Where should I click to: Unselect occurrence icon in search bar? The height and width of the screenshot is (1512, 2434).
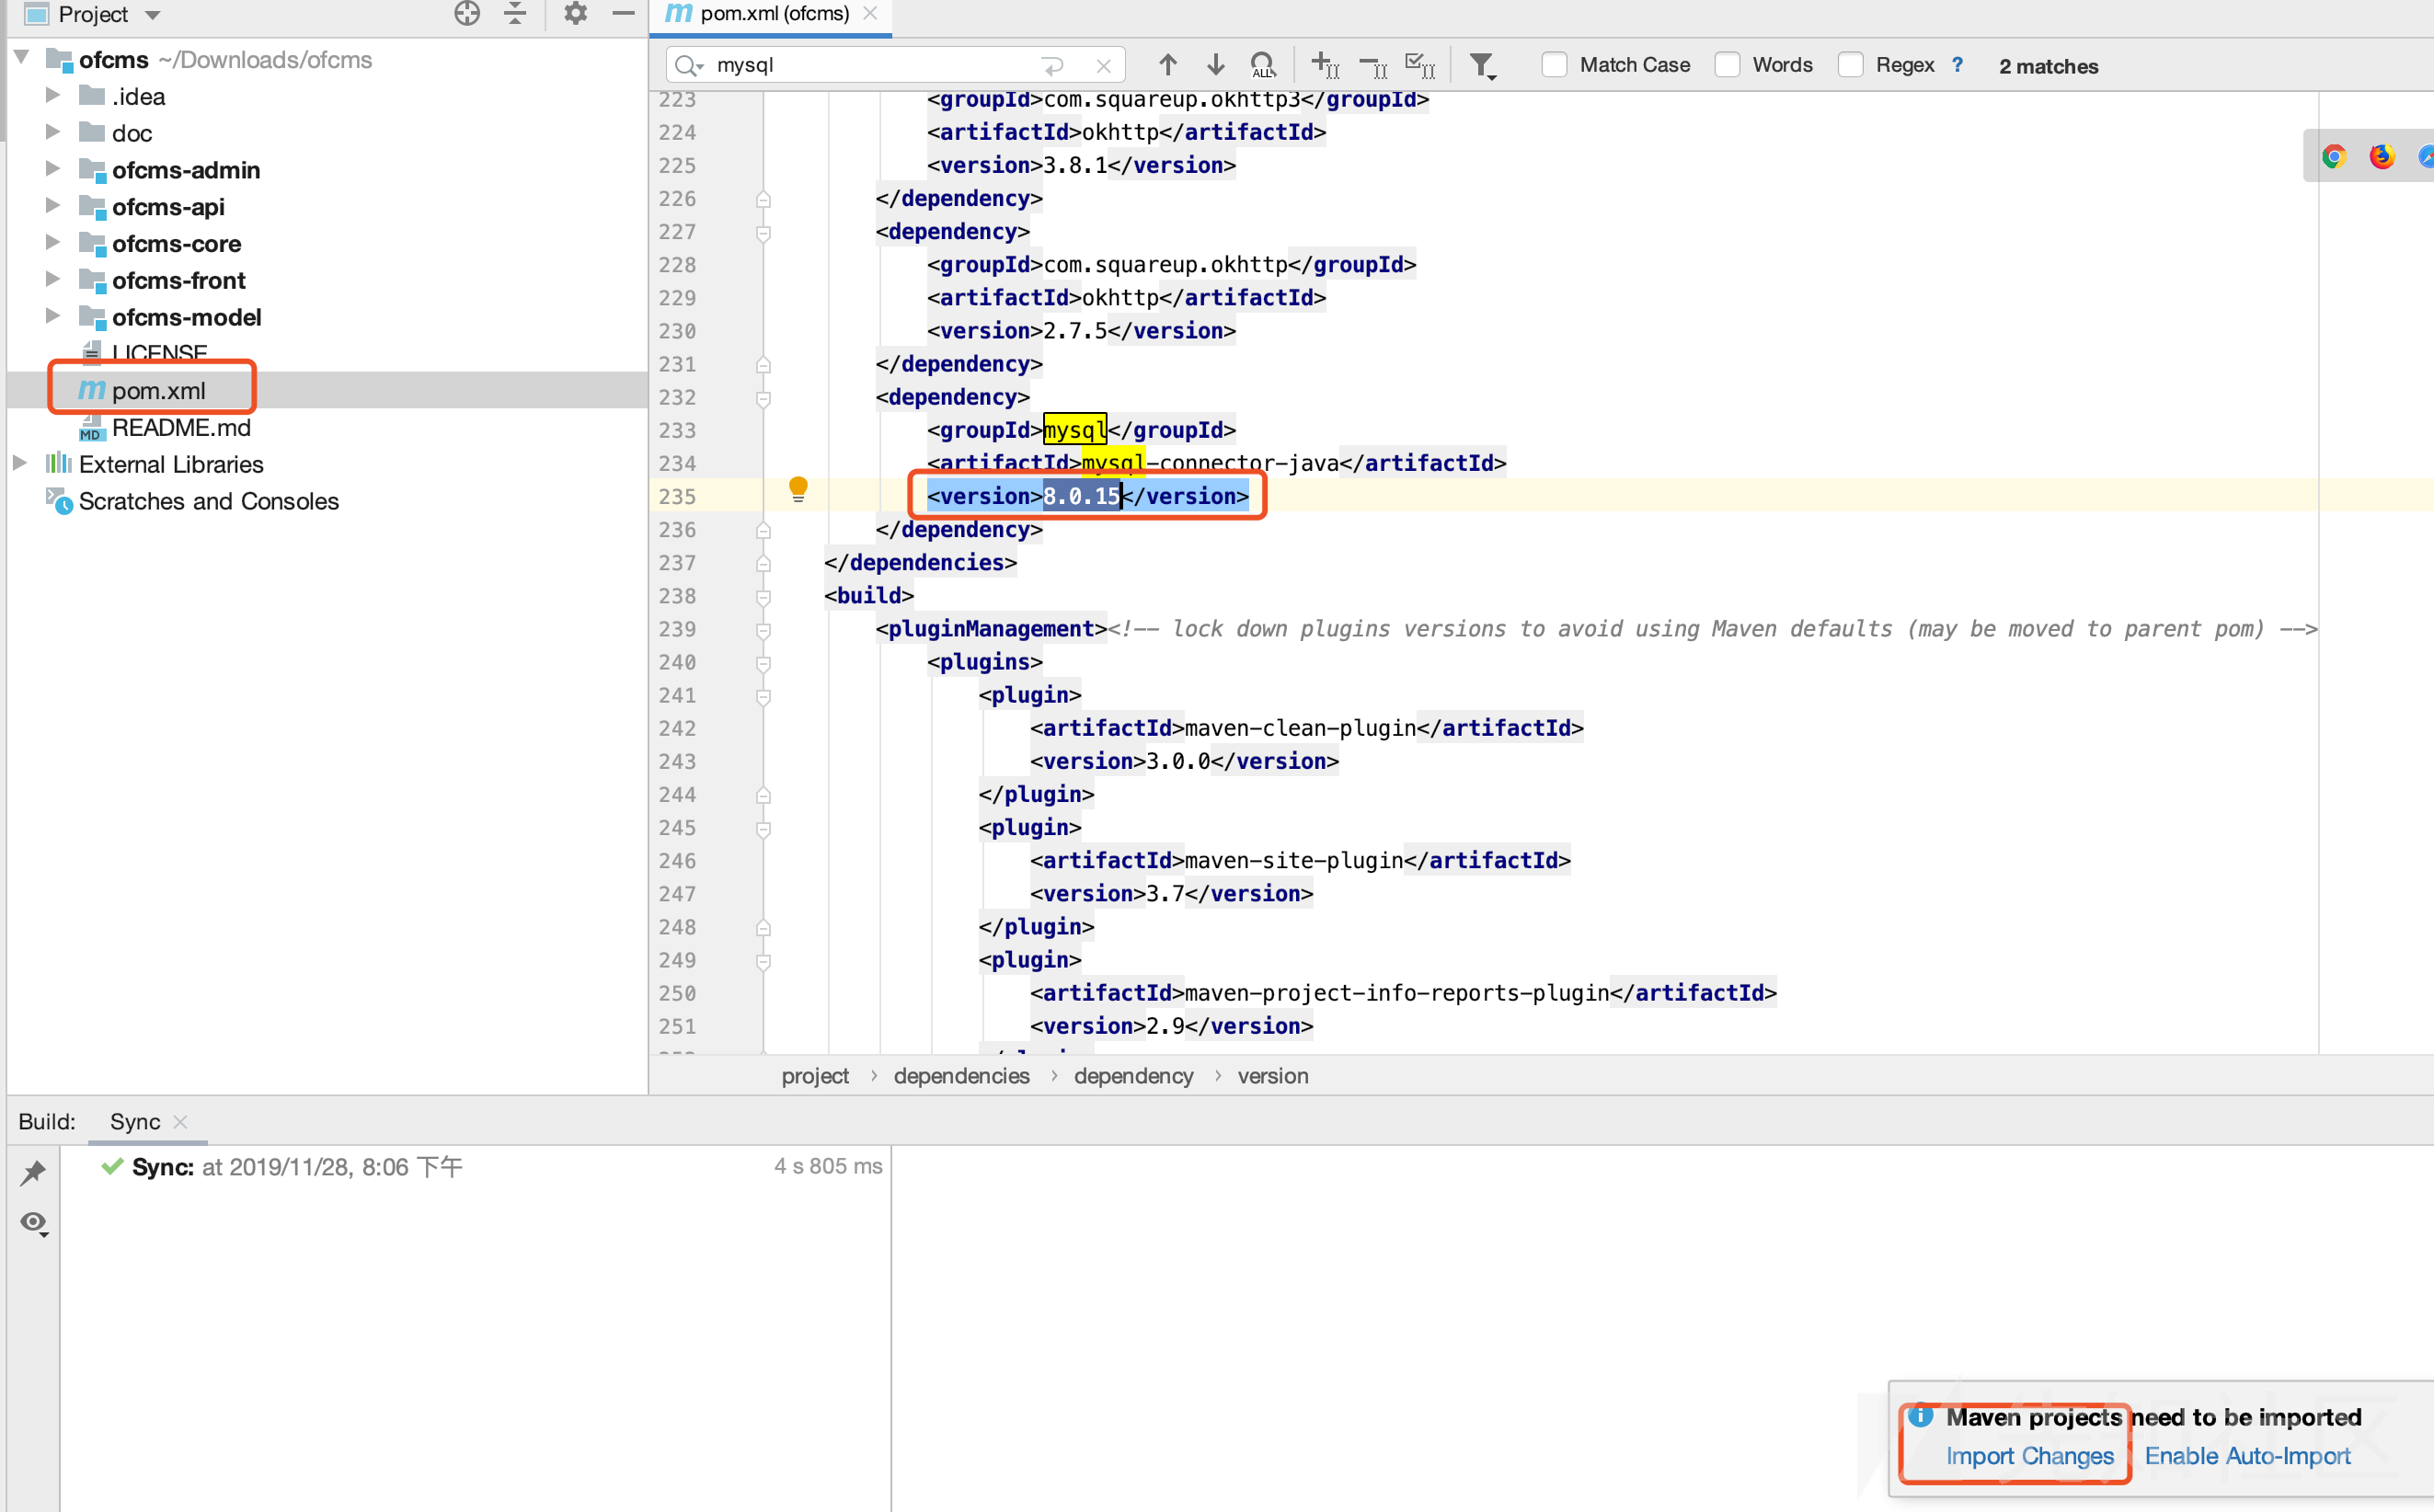[1373, 66]
